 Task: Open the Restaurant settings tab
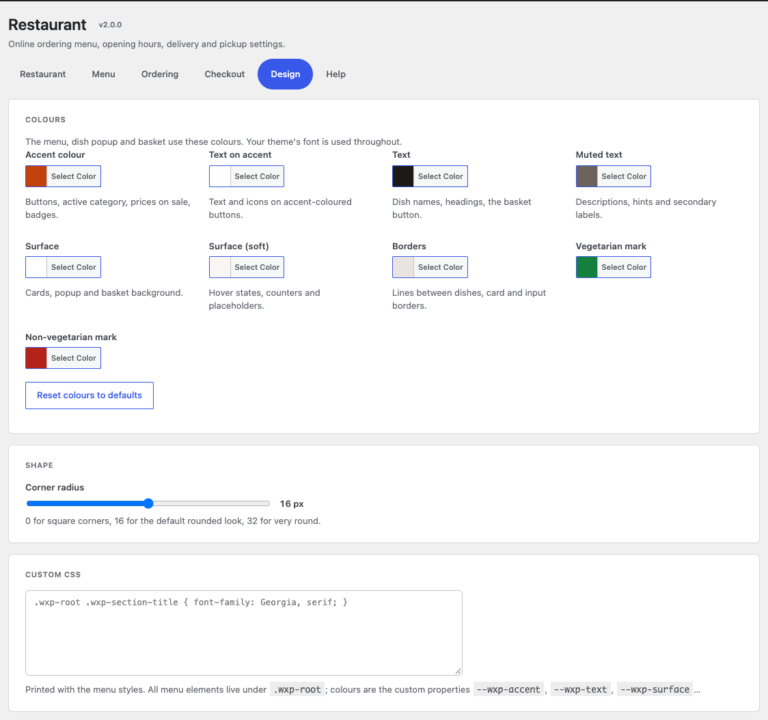click(43, 74)
